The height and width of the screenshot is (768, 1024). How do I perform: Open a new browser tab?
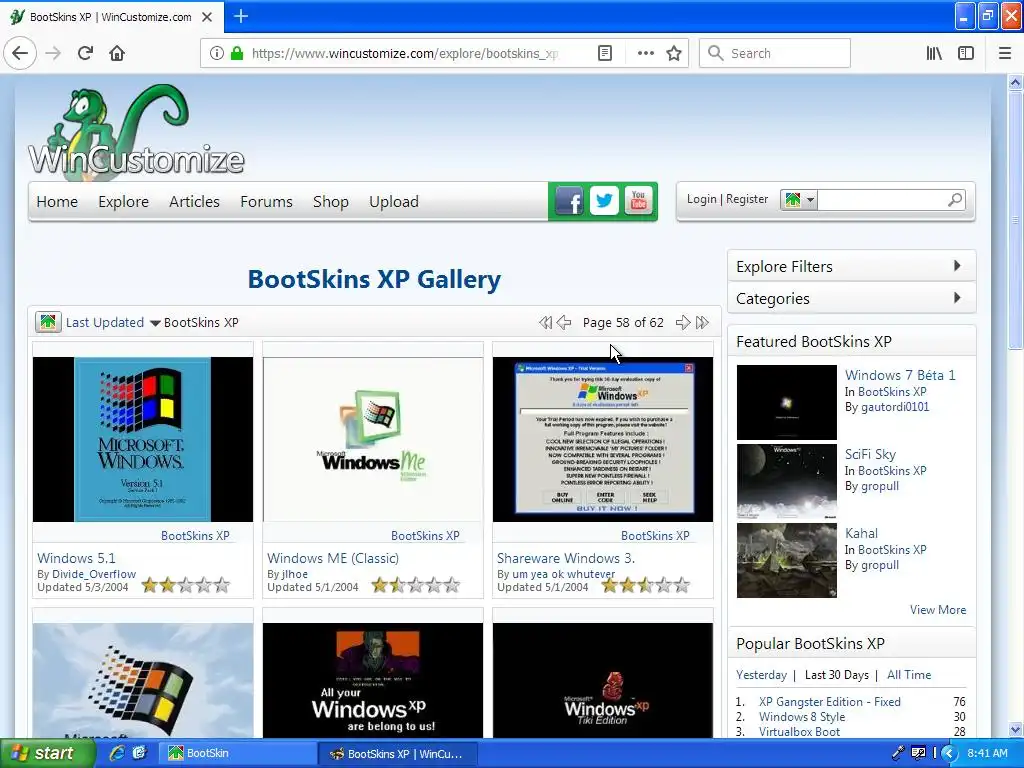[241, 16]
